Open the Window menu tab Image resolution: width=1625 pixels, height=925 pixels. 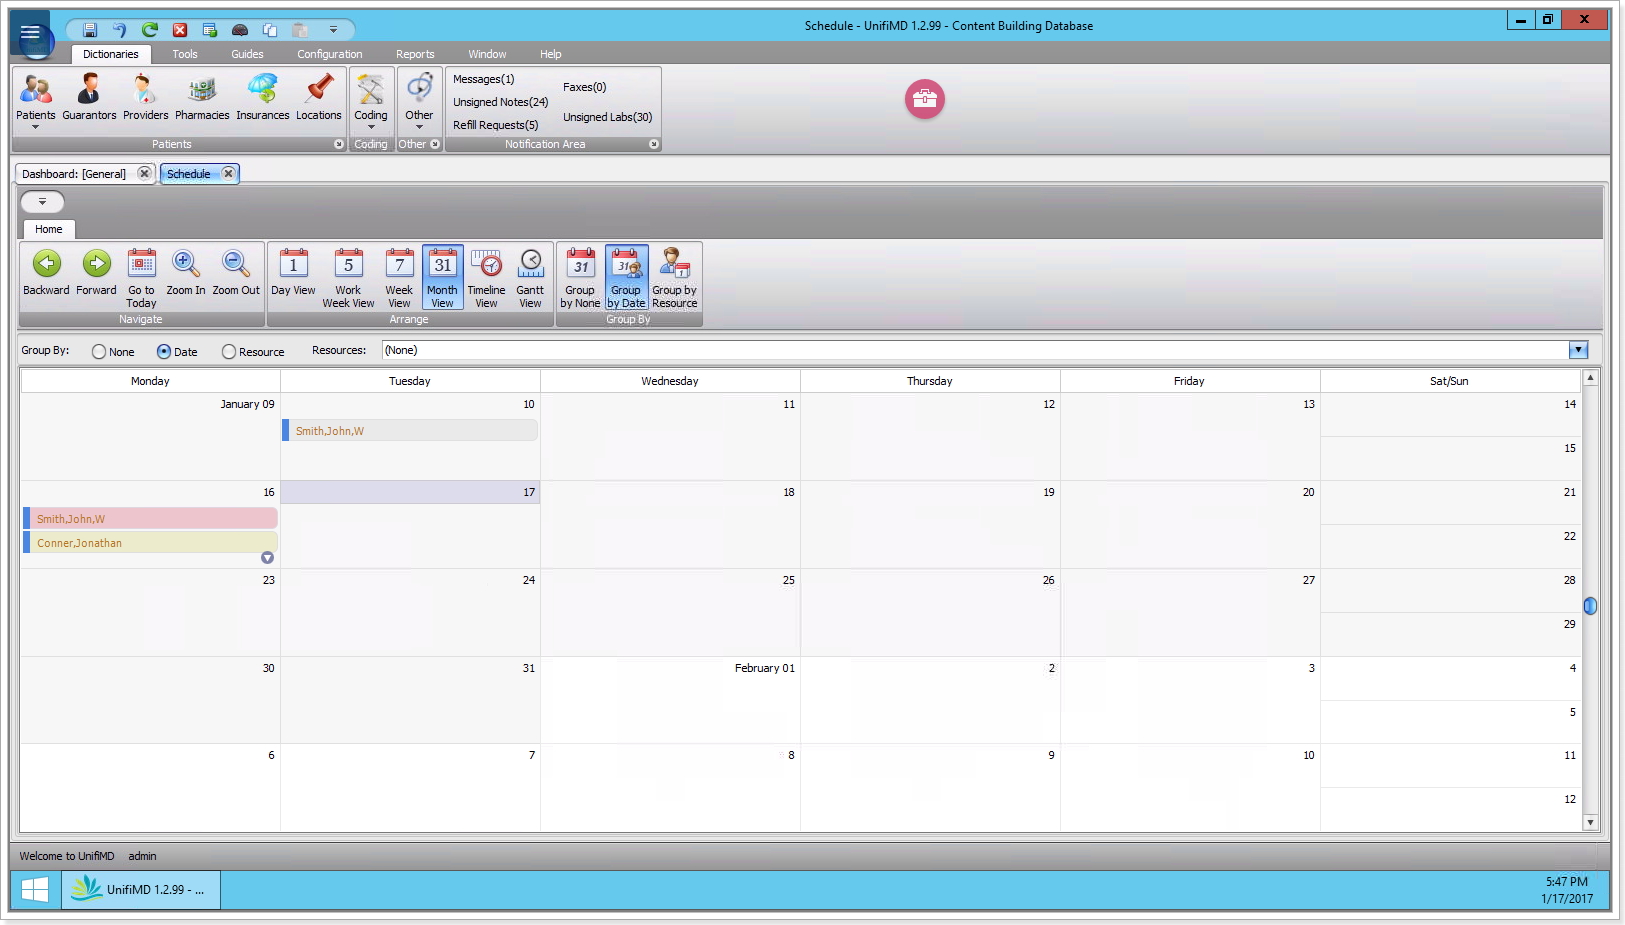[487, 54]
